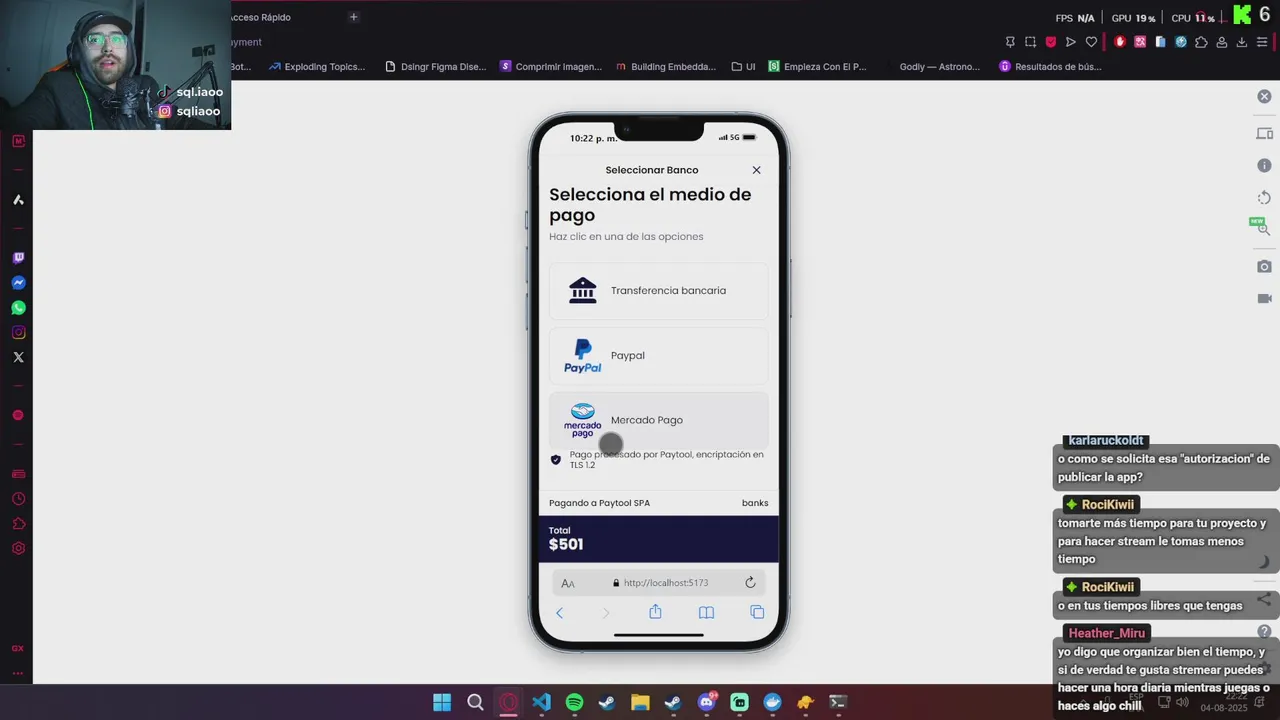Open File Explorer from taskbar
Screen dimensions: 1280x720
[x=640, y=702]
